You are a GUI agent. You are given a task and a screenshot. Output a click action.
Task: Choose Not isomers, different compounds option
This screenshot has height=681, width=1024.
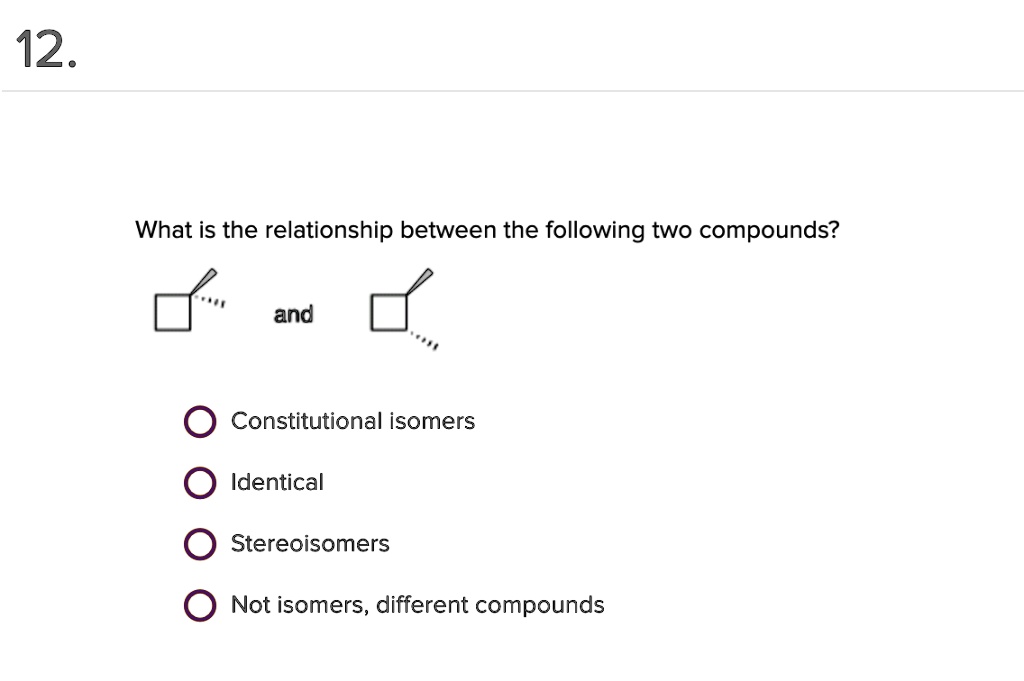(200, 605)
